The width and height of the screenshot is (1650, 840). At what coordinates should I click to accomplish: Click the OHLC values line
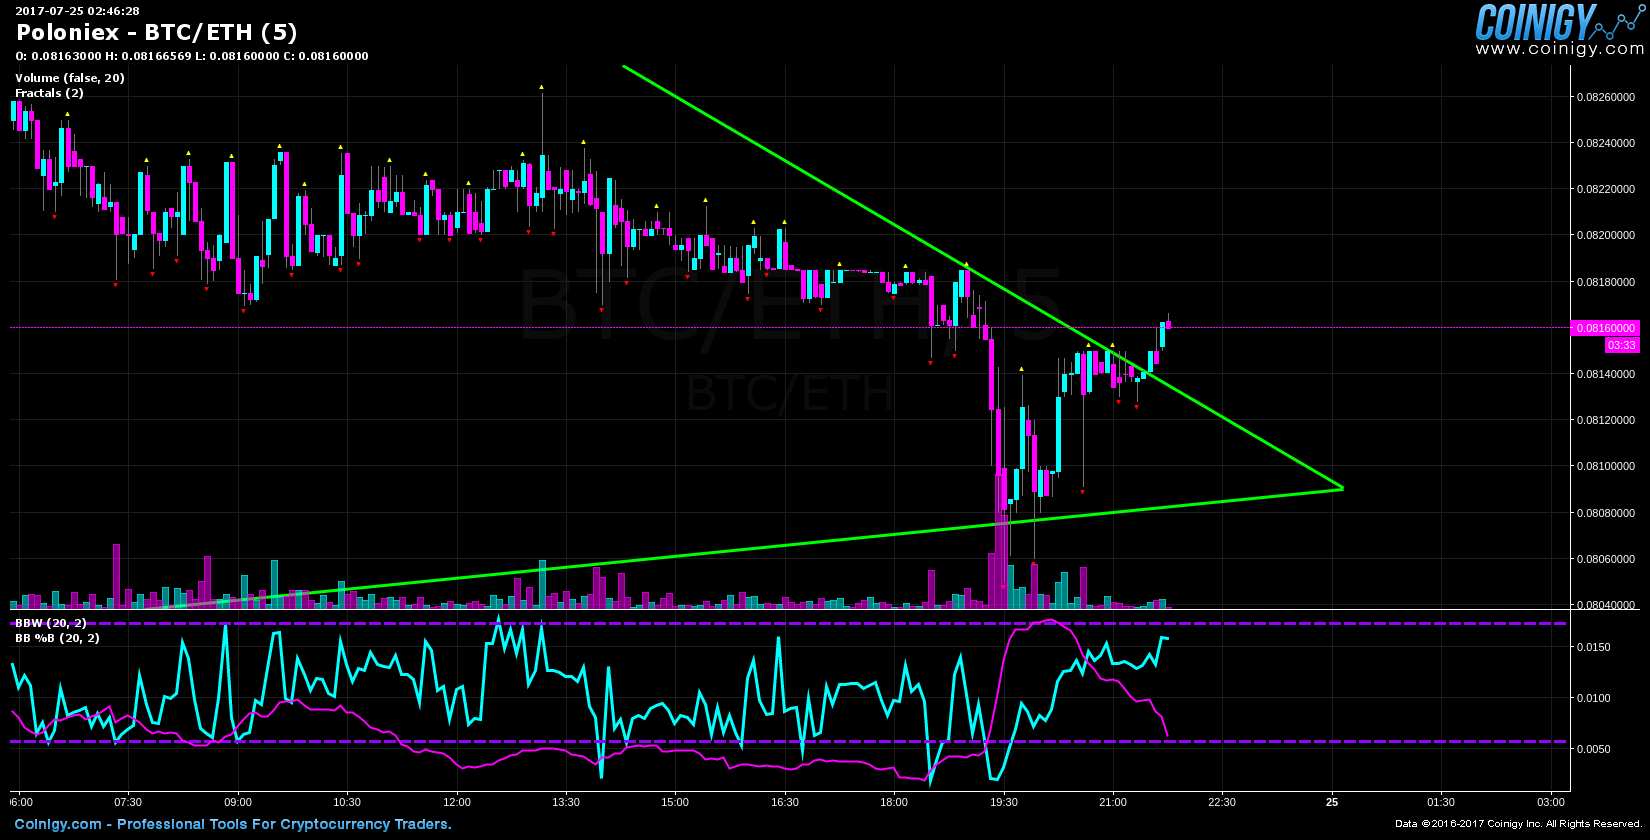click(x=192, y=56)
